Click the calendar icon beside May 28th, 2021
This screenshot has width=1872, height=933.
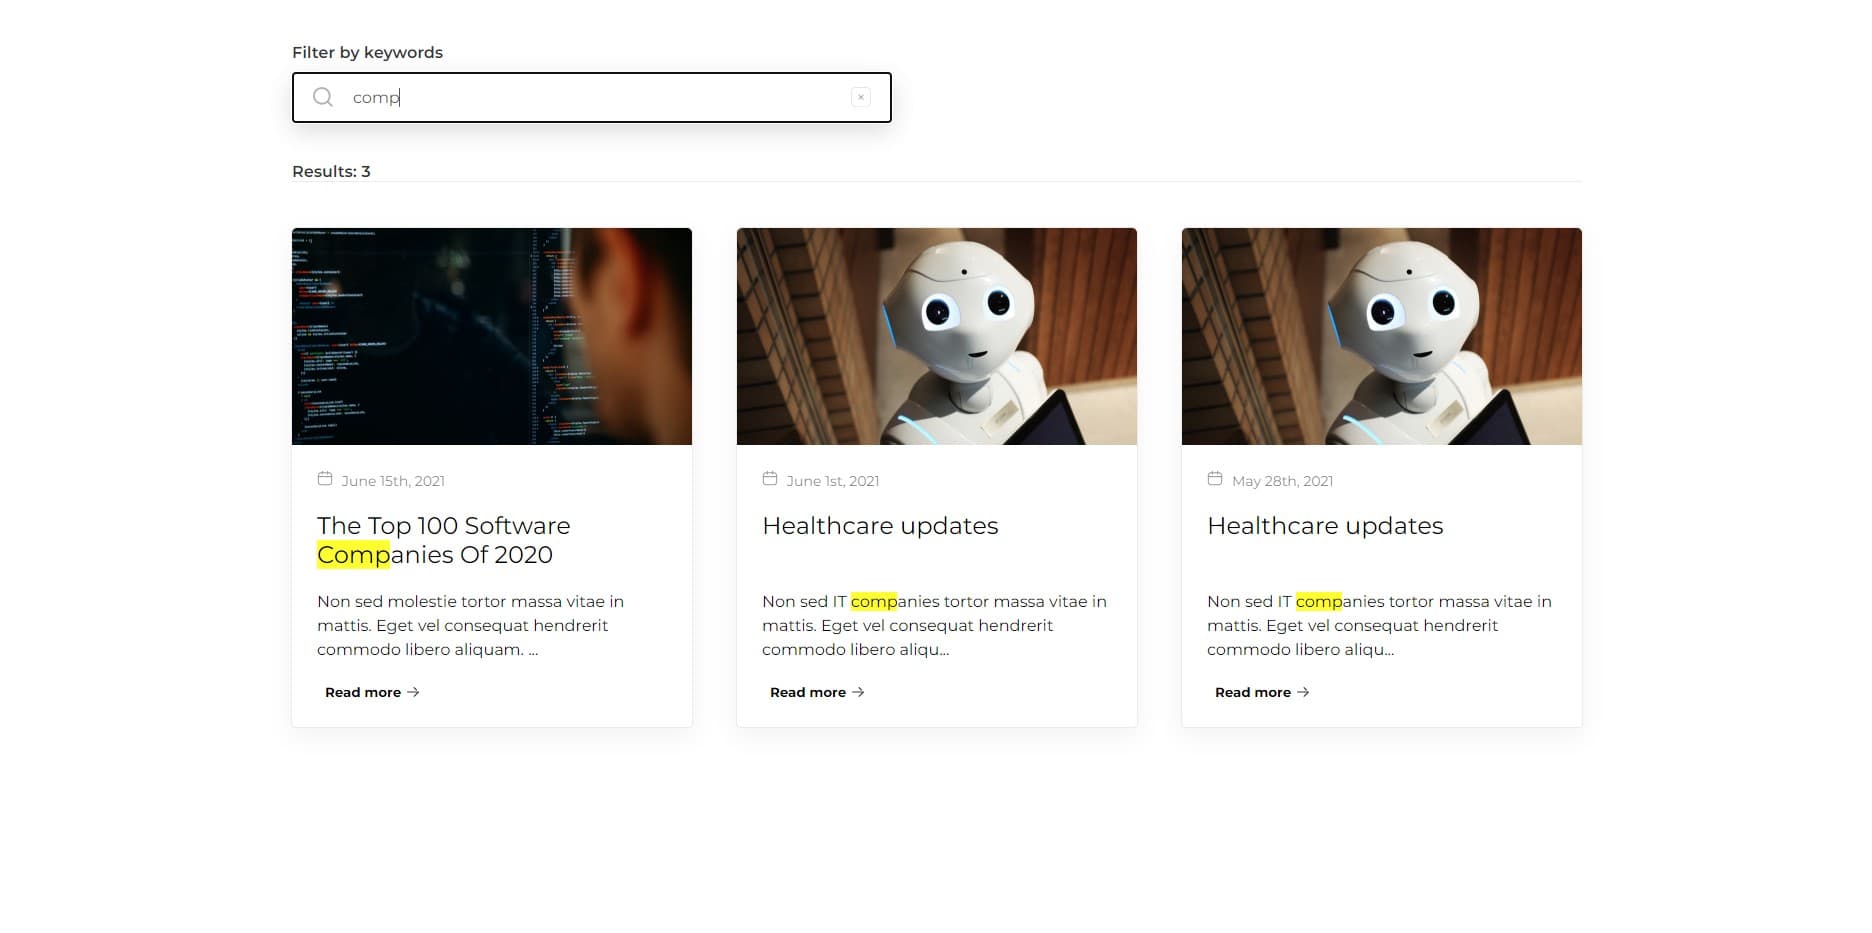click(x=1215, y=479)
